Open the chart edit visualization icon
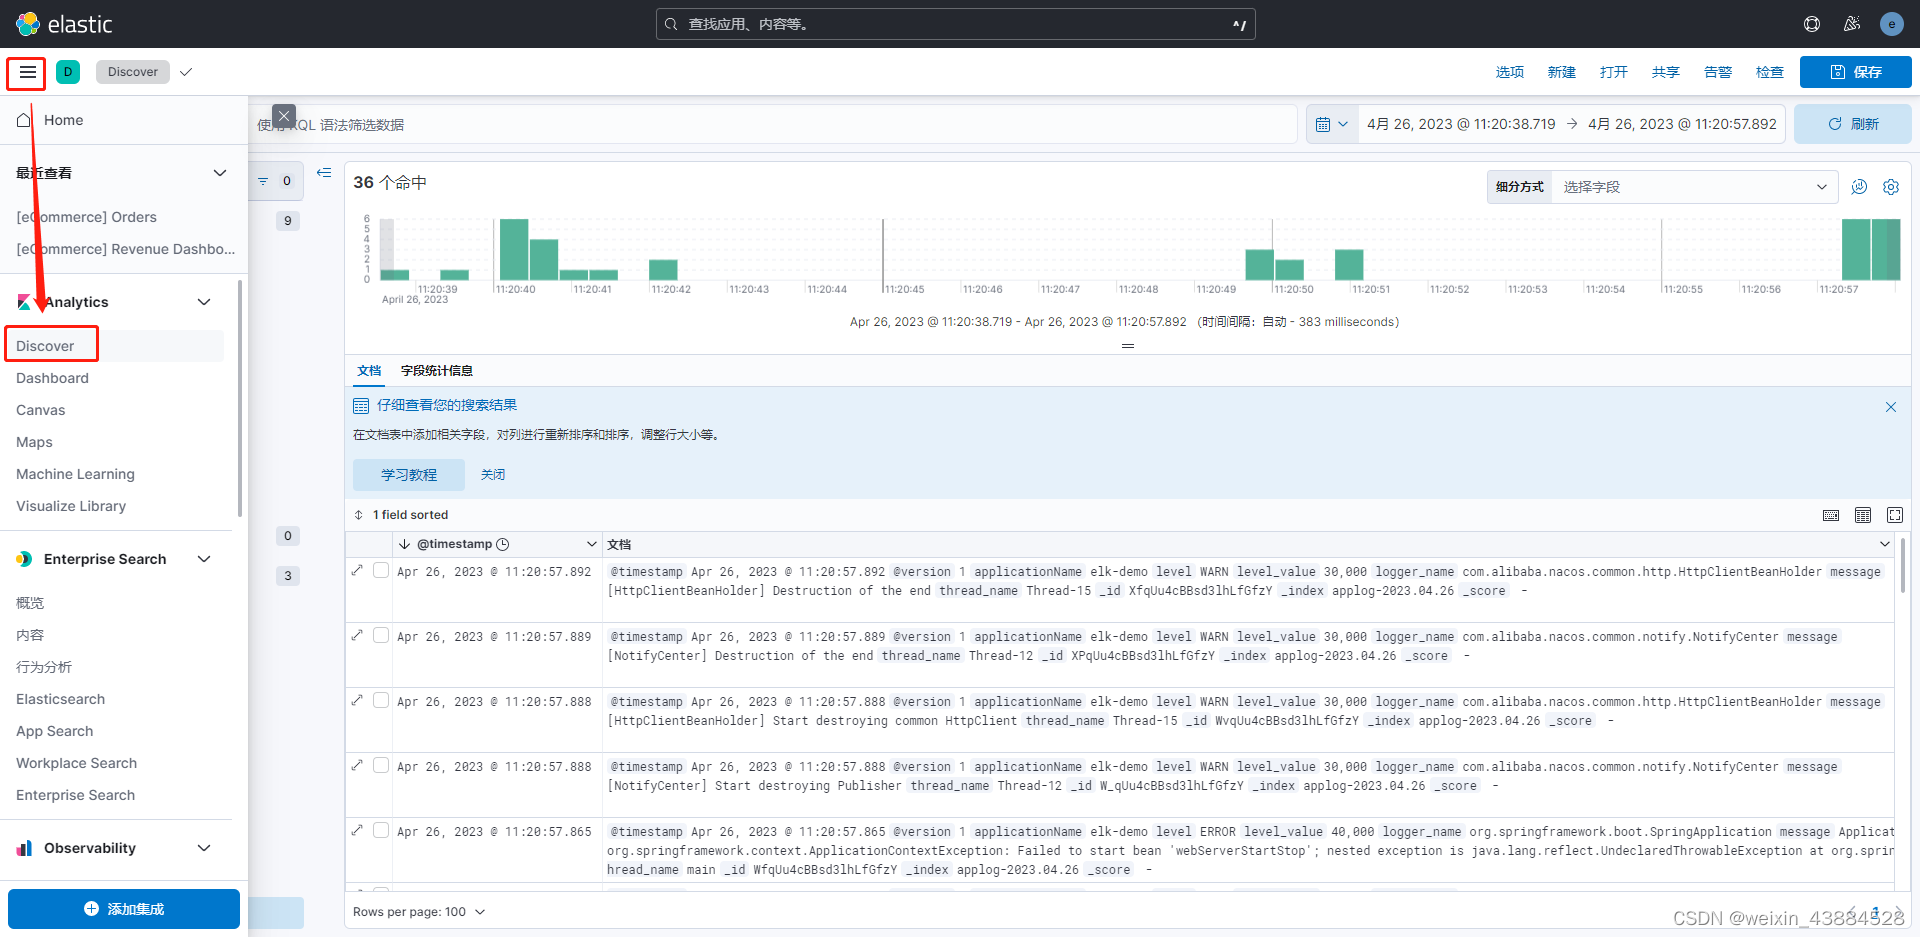1920x937 pixels. 1859,187
